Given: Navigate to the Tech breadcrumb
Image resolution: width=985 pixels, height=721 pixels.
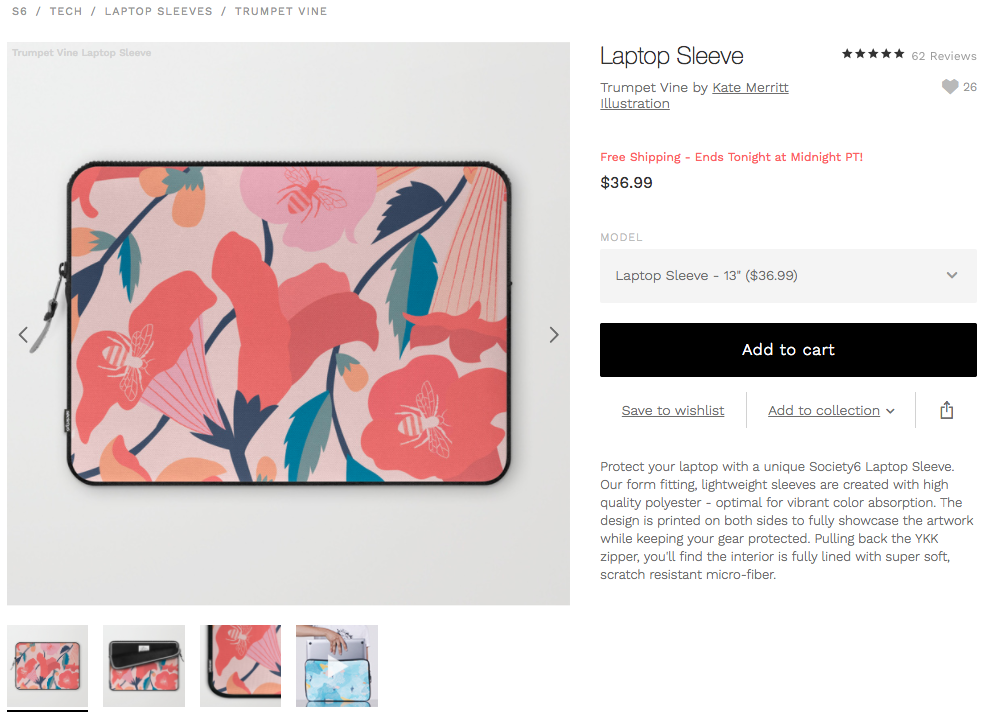Looking at the screenshot, I should click(66, 11).
